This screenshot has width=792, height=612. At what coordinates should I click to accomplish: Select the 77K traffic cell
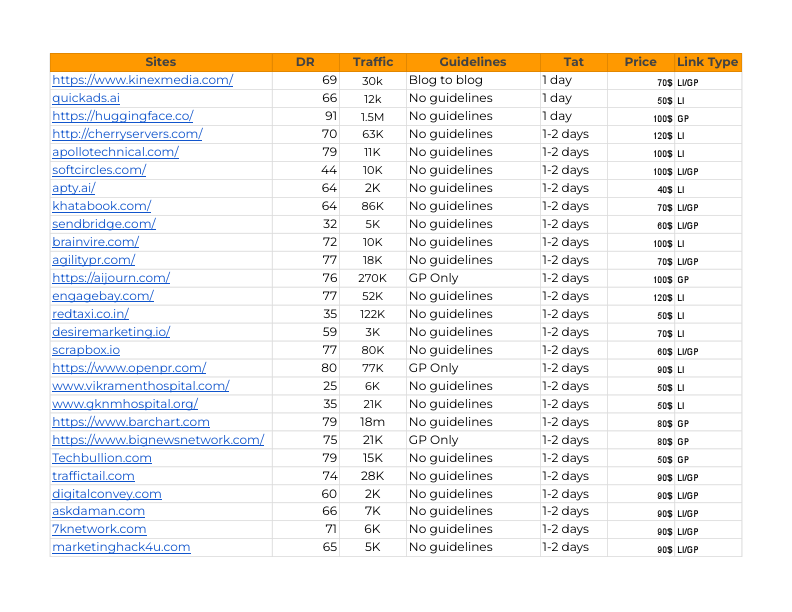tap(373, 368)
